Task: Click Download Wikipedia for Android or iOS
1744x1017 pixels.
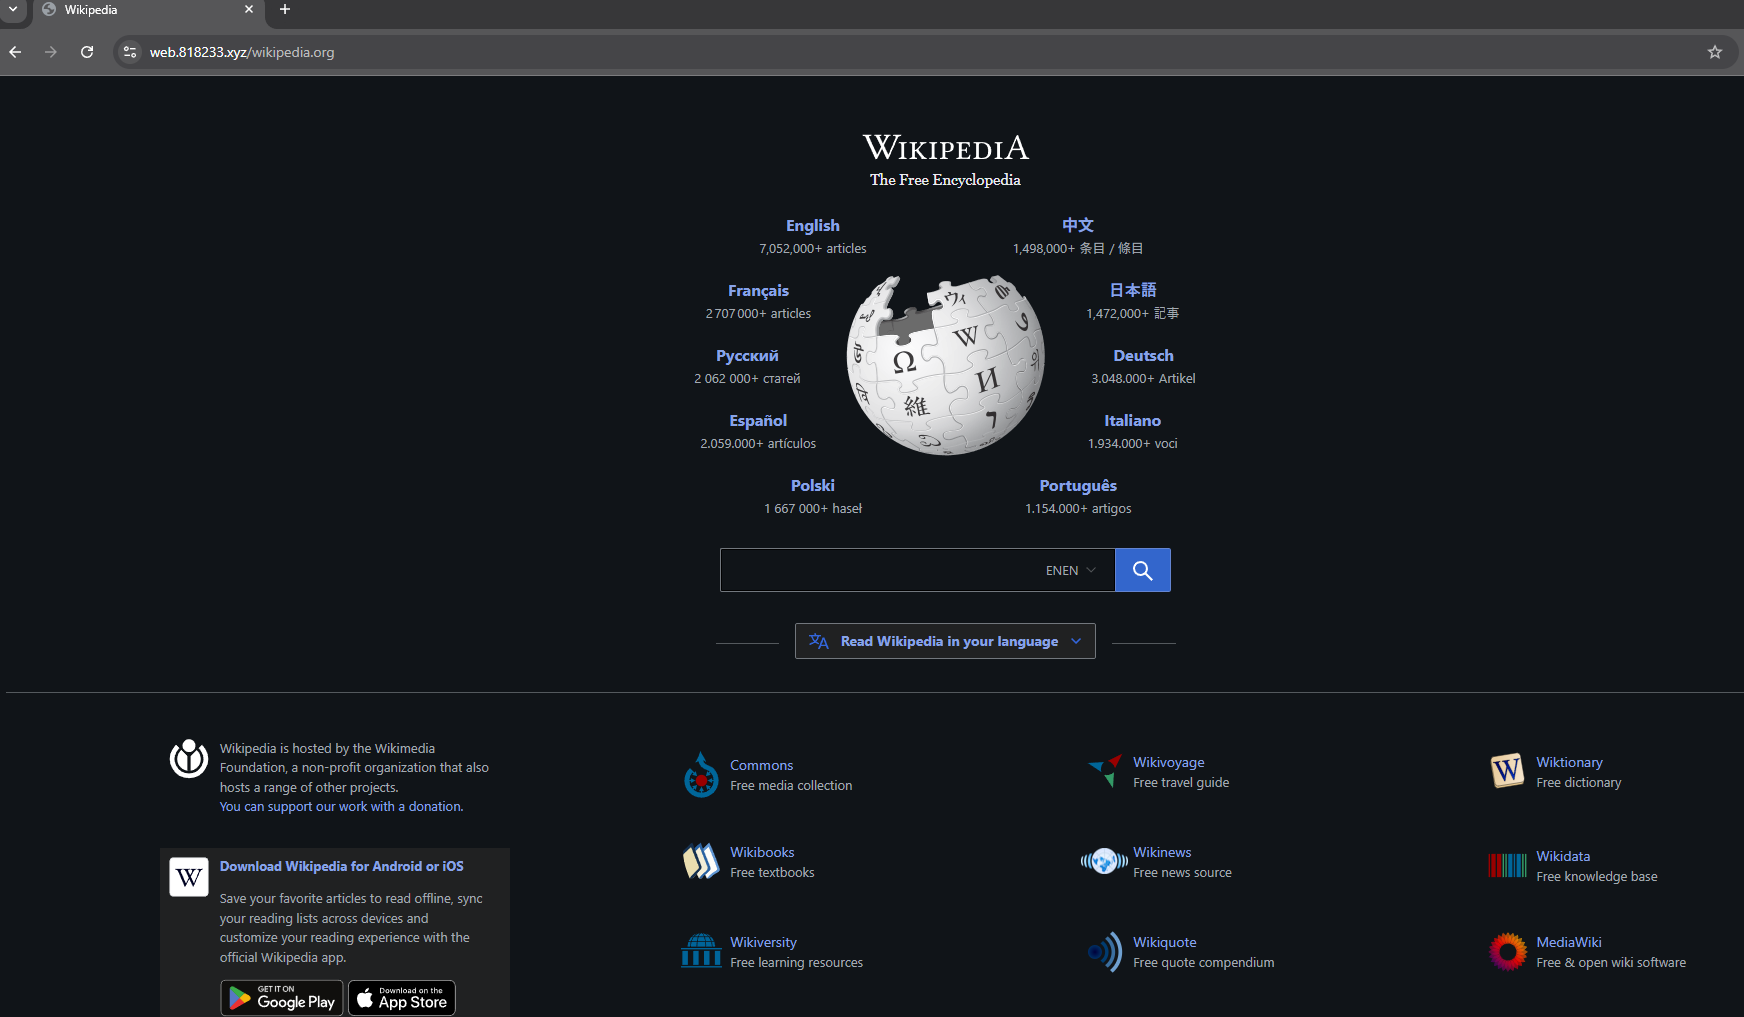Action: coord(342,867)
